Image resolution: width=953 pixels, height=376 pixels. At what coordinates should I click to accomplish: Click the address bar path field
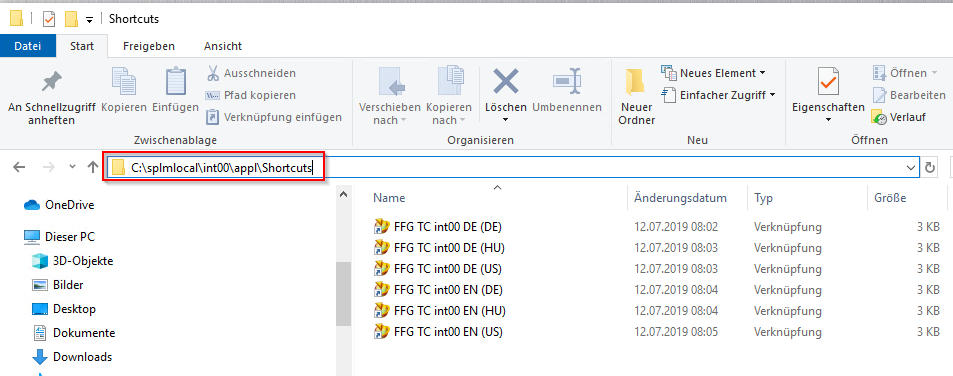coord(512,168)
